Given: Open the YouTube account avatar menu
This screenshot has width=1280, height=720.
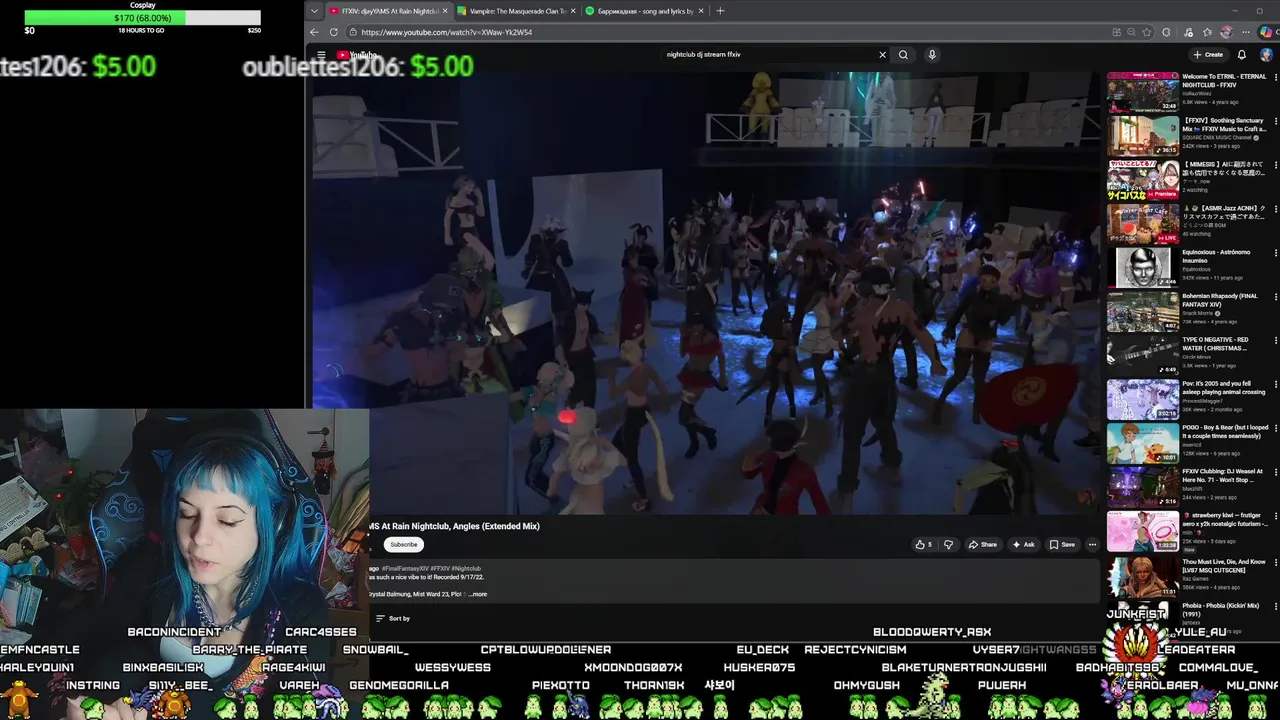Looking at the screenshot, I should point(1266,55).
